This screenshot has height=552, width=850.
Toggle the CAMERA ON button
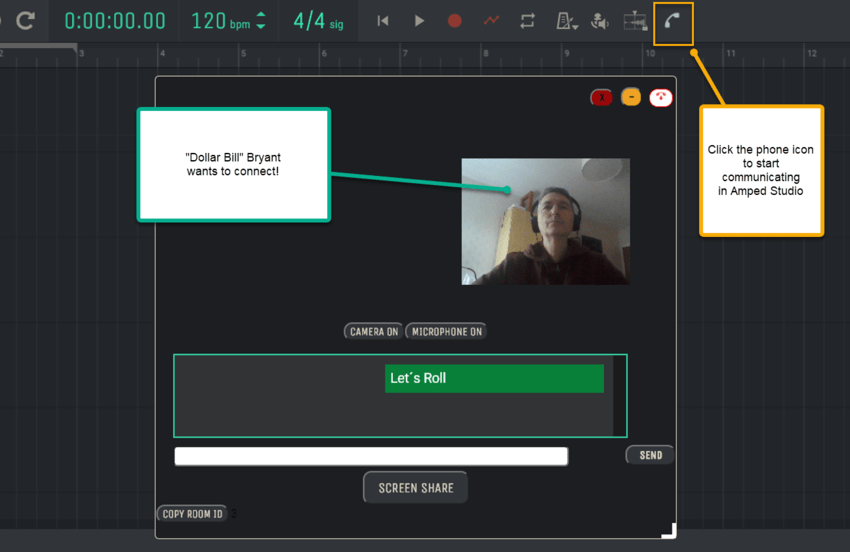click(x=374, y=331)
